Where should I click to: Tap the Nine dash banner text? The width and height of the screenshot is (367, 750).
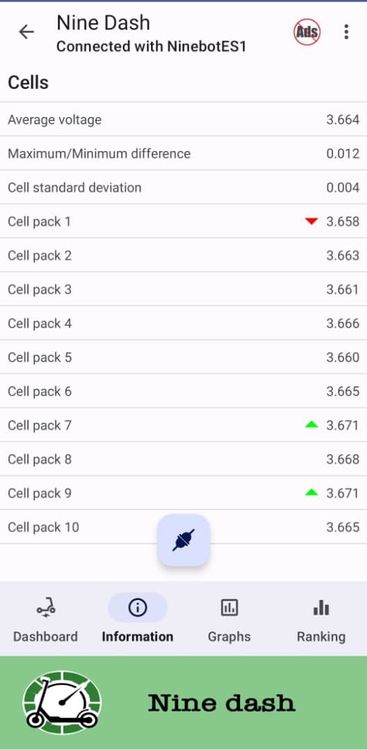tap(222, 703)
